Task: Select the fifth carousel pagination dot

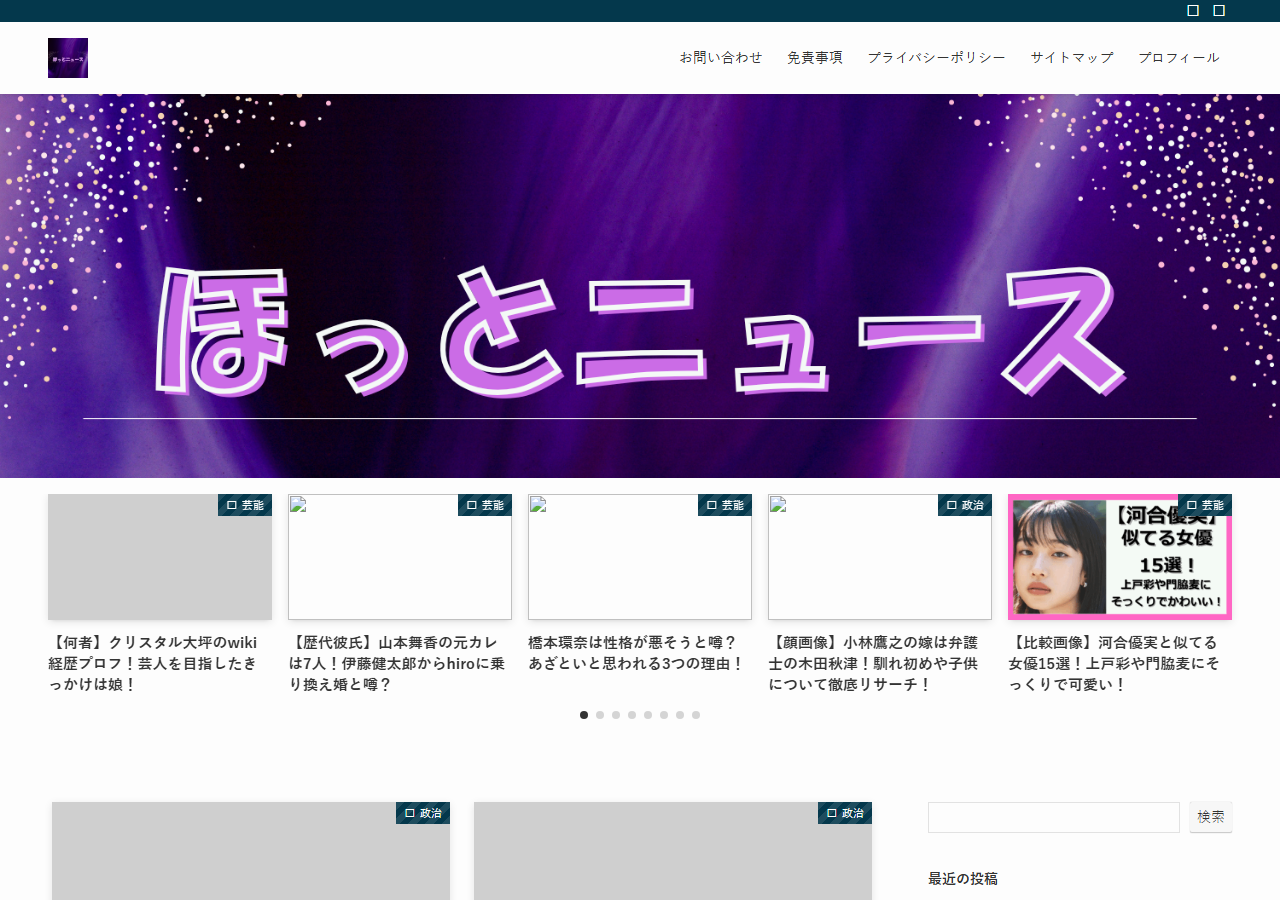Action: click(x=648, y=715)
